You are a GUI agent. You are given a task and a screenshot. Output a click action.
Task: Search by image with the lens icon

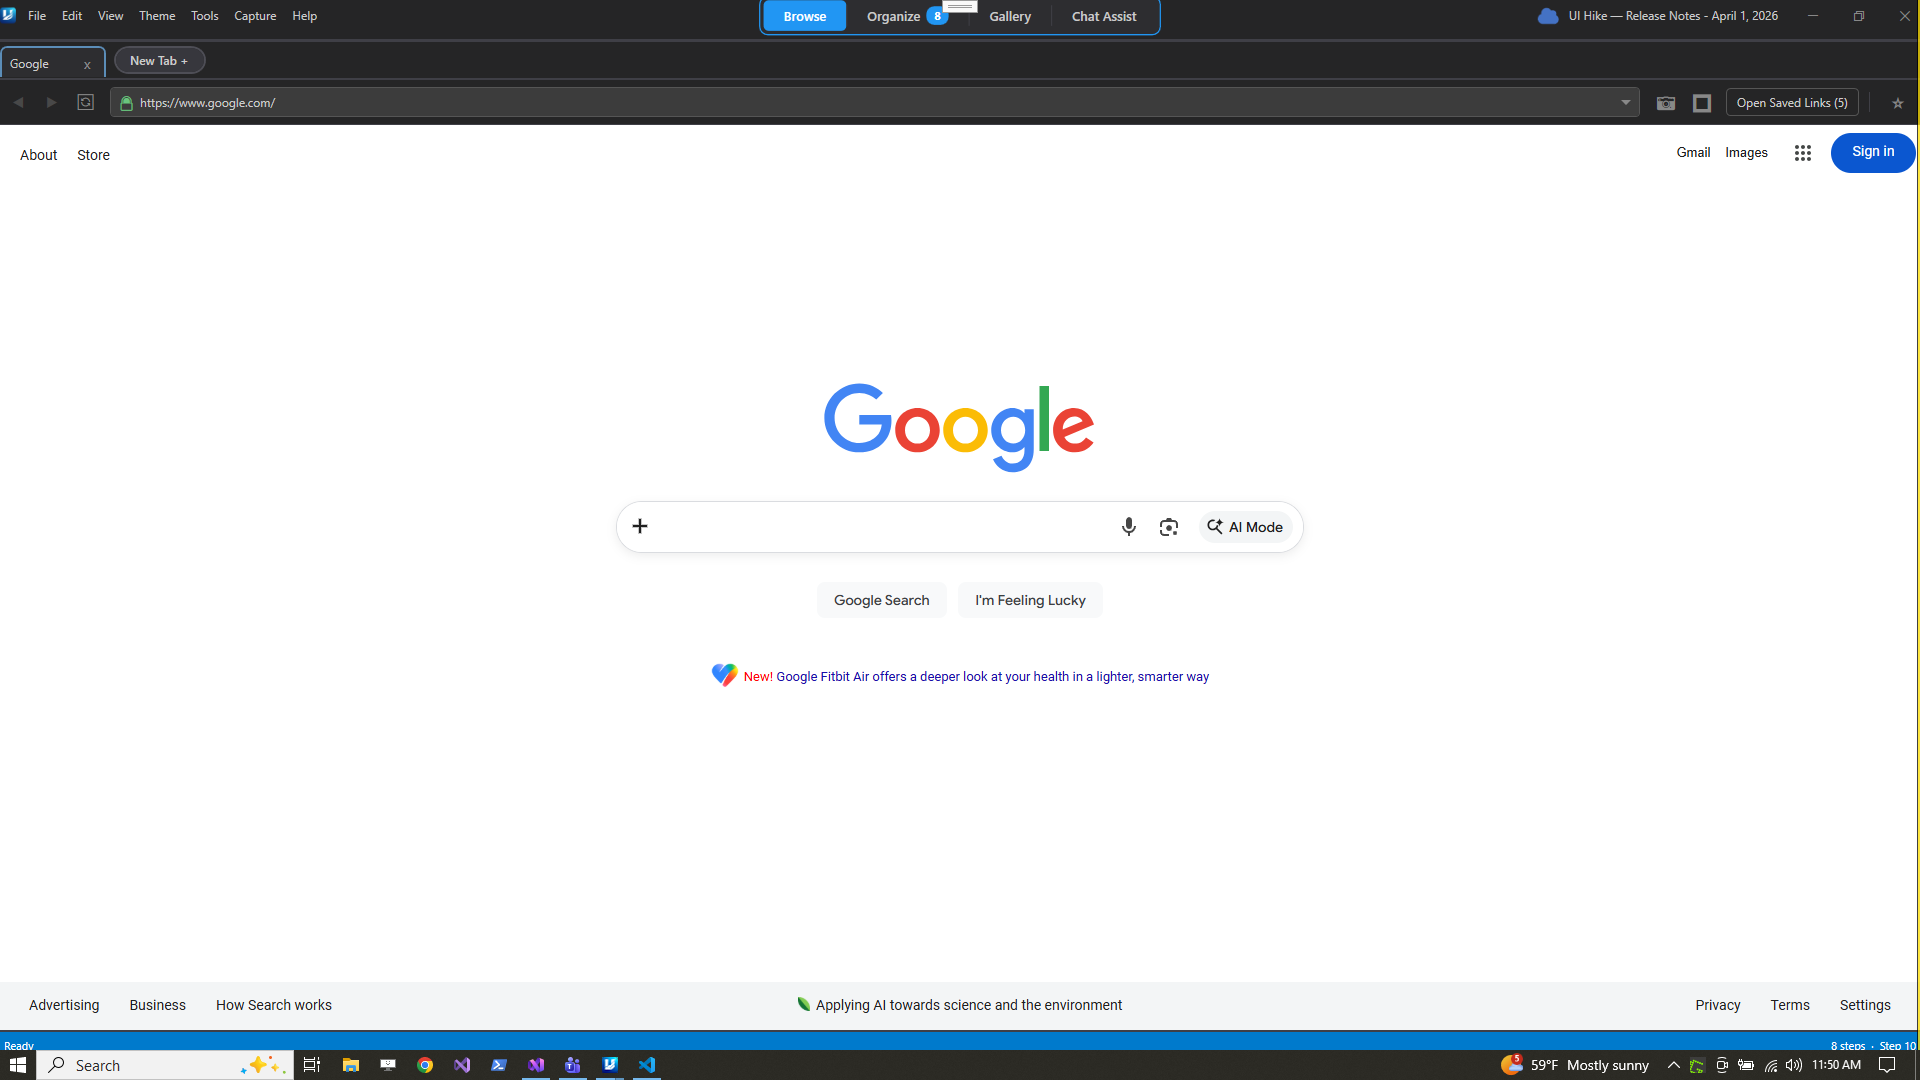click(1168, 527)
